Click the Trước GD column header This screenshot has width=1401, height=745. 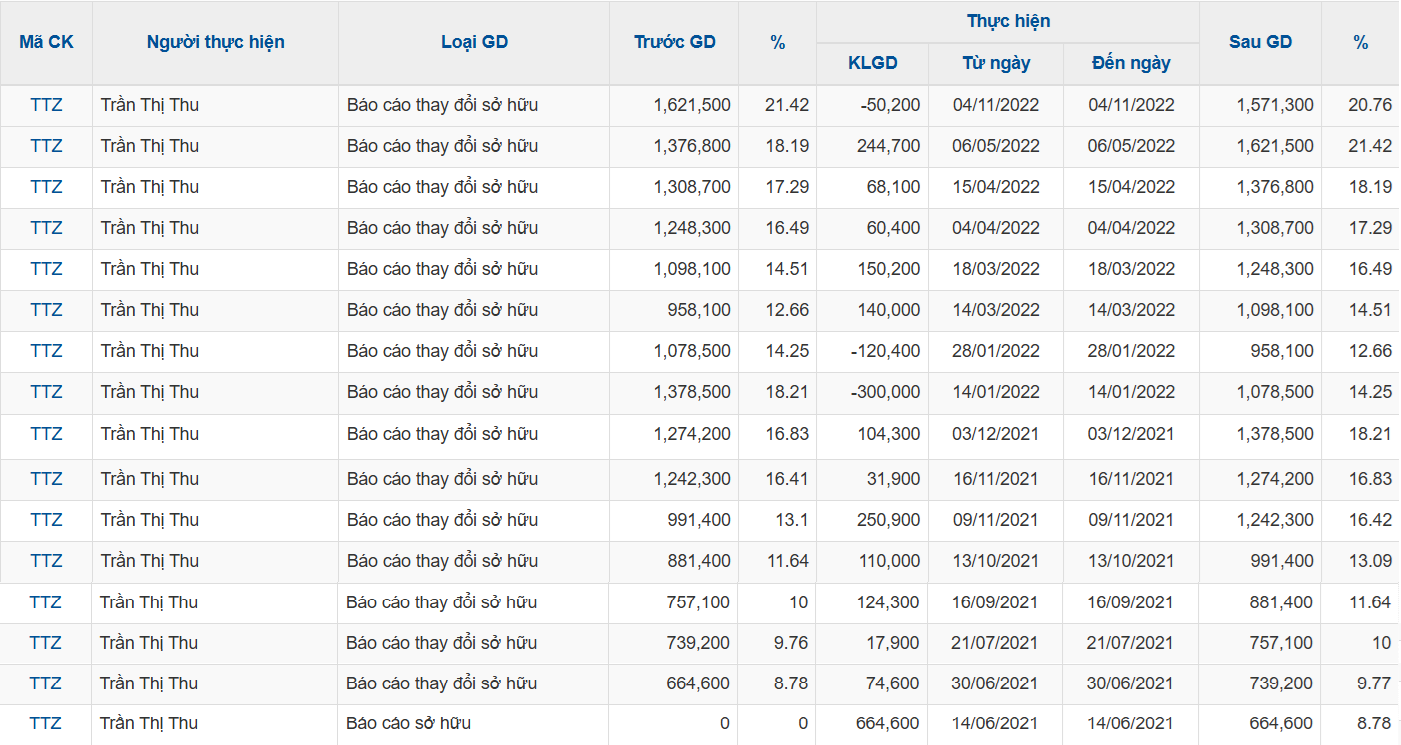coord(674,42)
